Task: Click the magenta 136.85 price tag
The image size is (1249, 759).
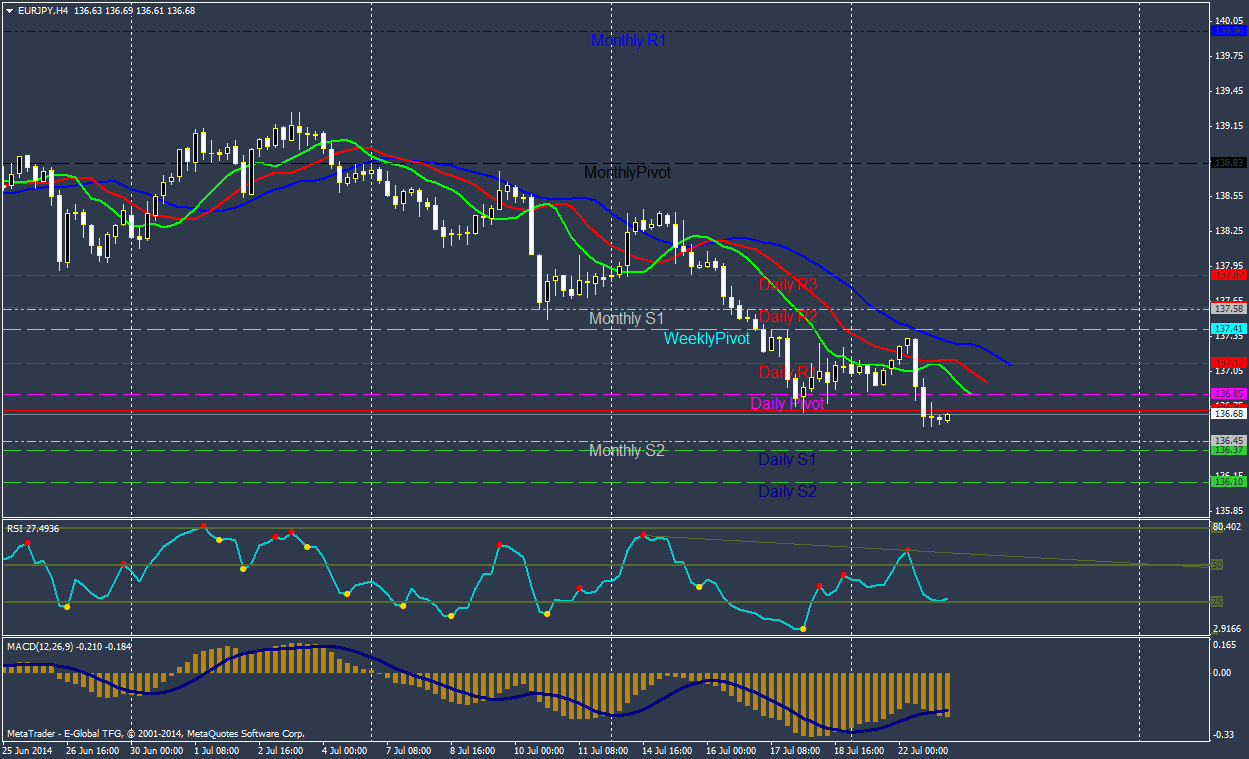Action: pos(1227,394)
